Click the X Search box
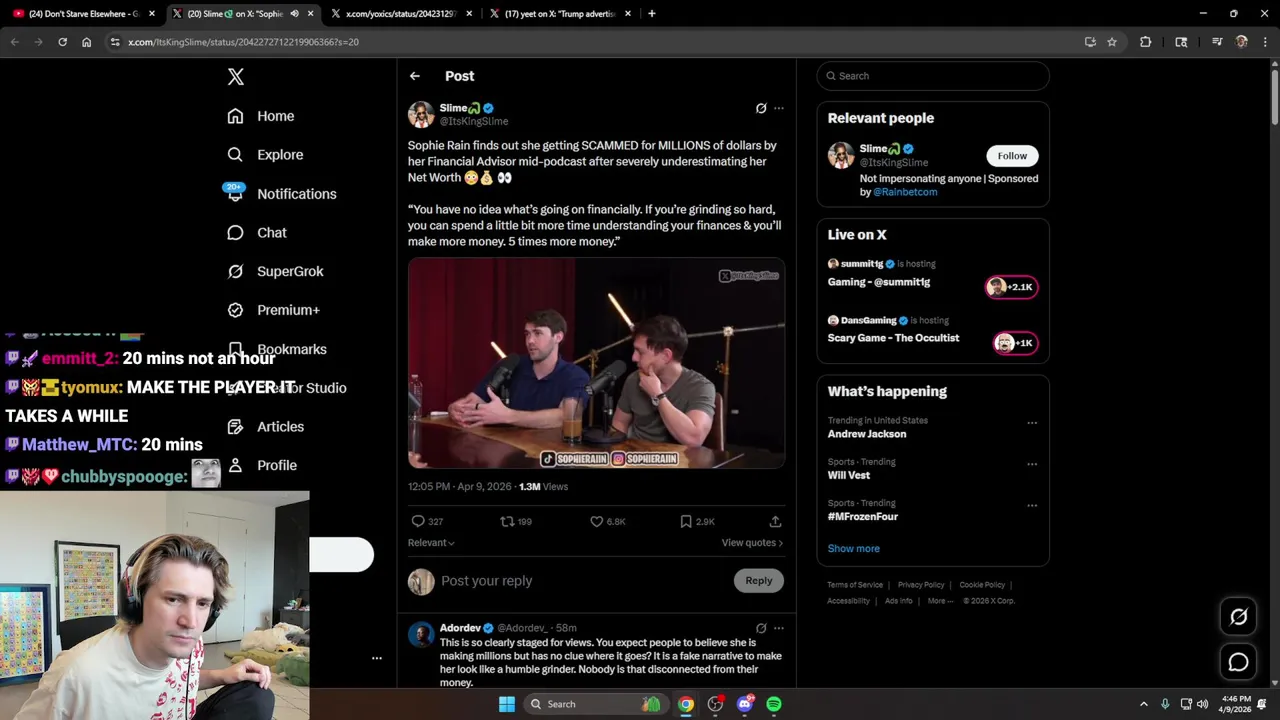1280x720 pixels. pos(933,76)
